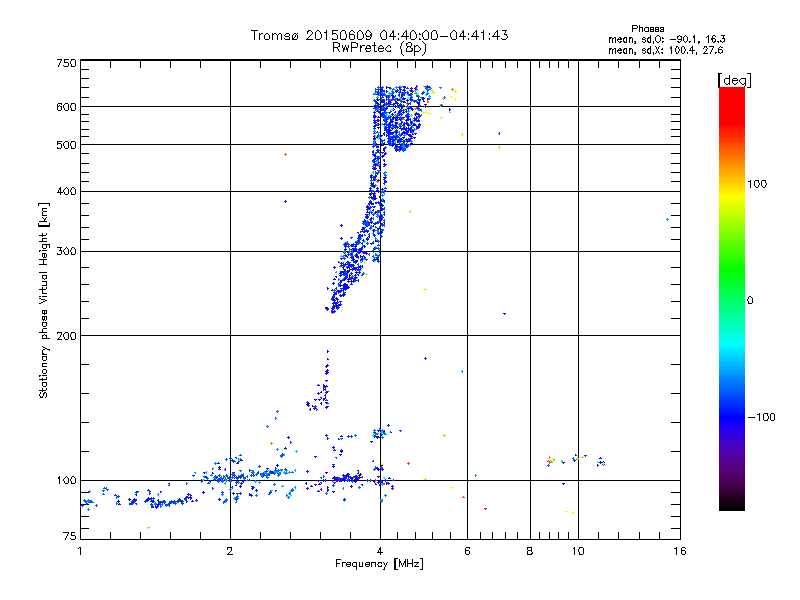Click the colorbar tick label '-100'
The width and height of the screenshot is (800, 600).
(x=761, y=417)
